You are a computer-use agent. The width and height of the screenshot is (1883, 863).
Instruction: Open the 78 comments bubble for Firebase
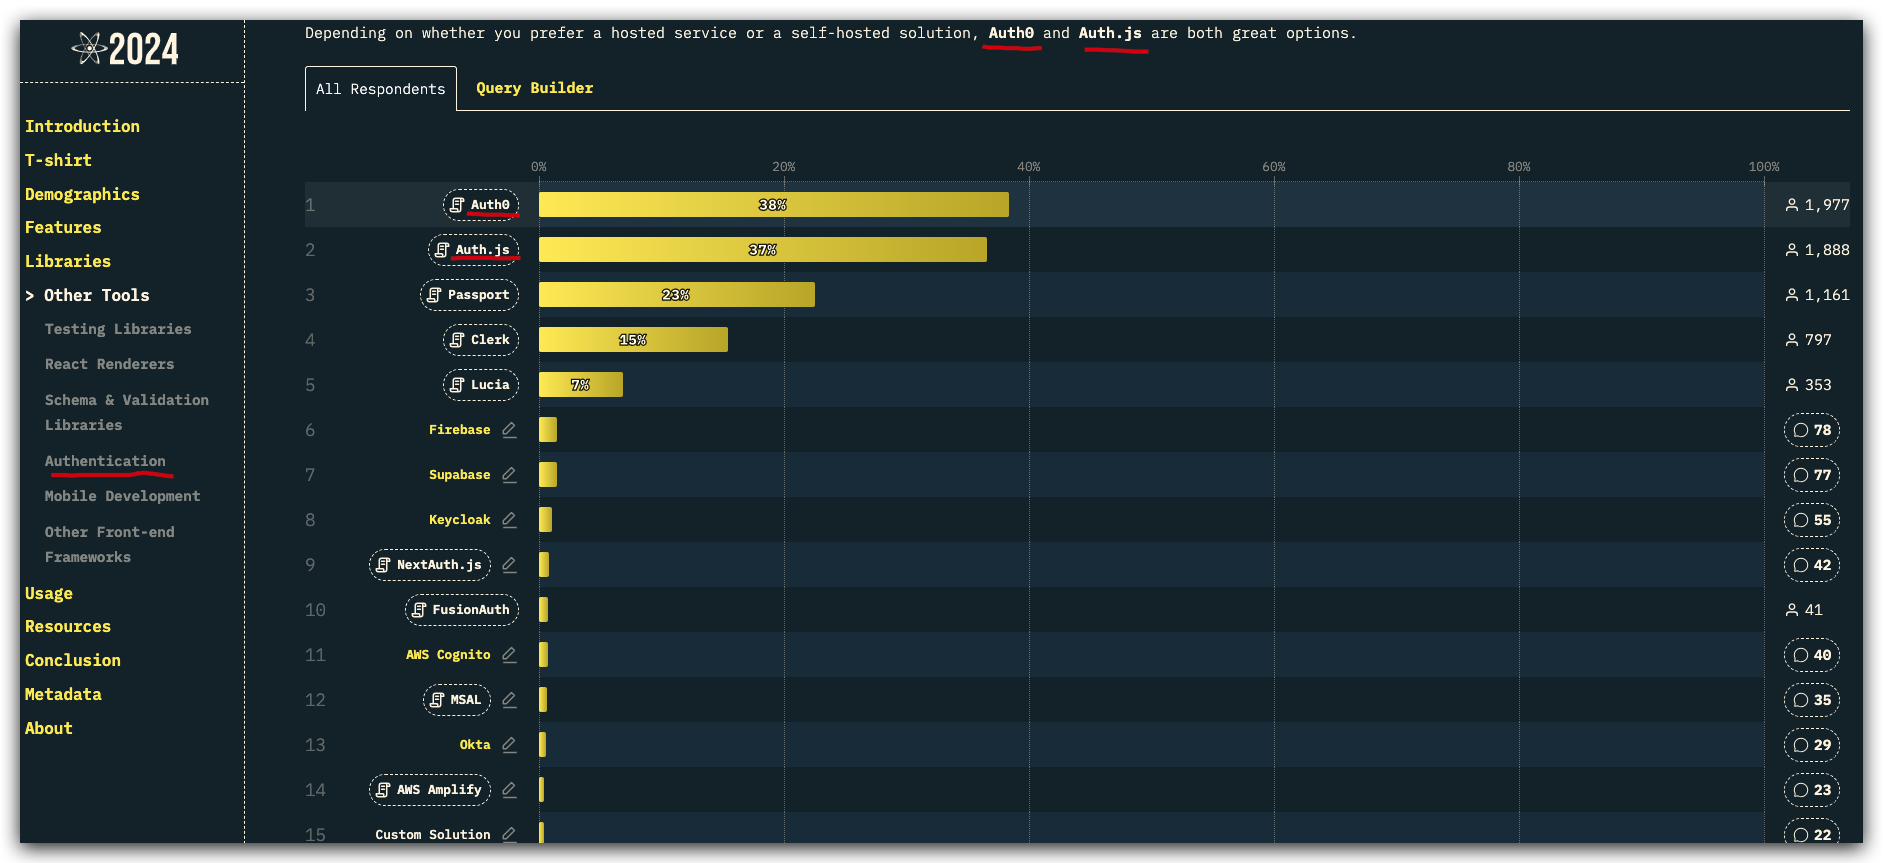(1812, 430)
